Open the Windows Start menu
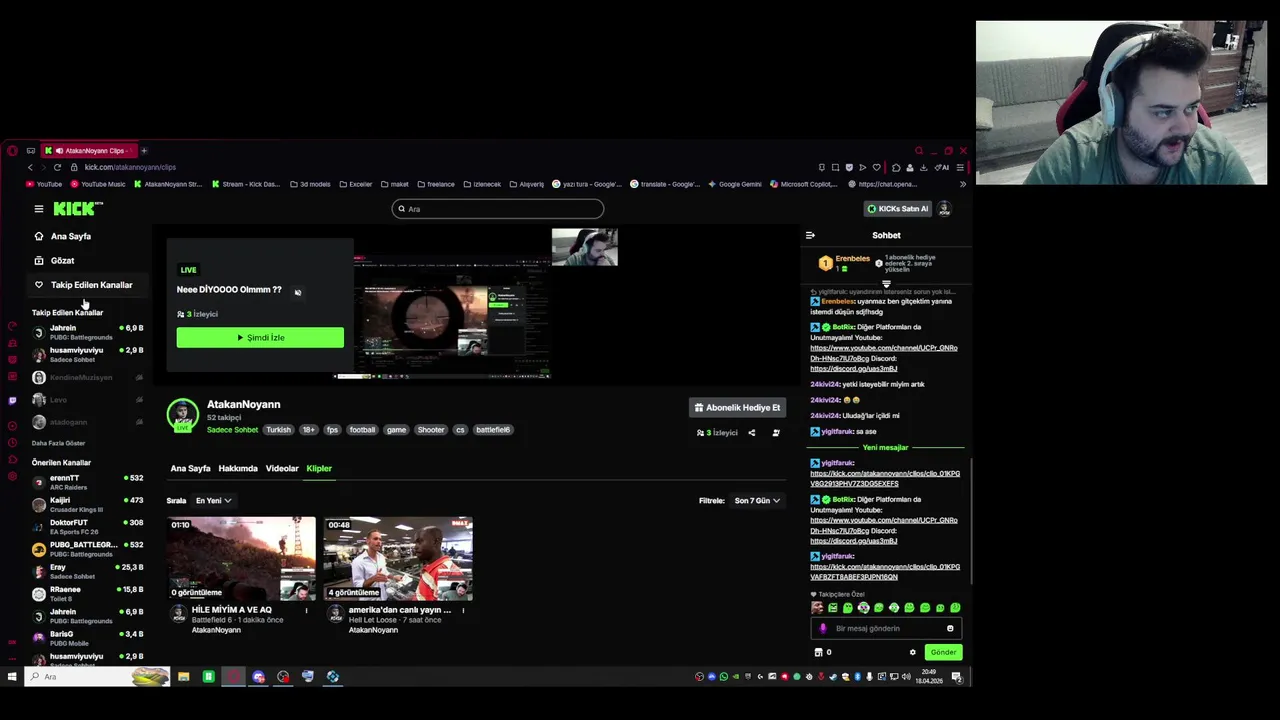1280x720 pixels. 12,677
